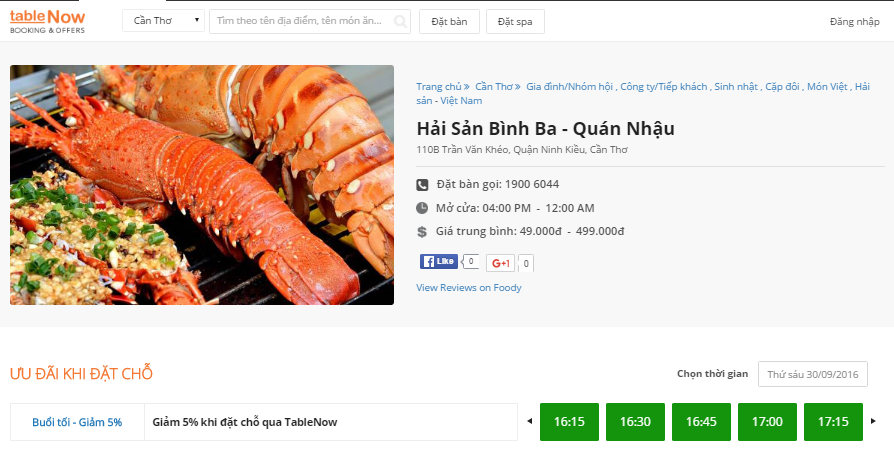Open the lobster restaurant photo
Screen dimensions: 894x449
[x=202, y=185]
